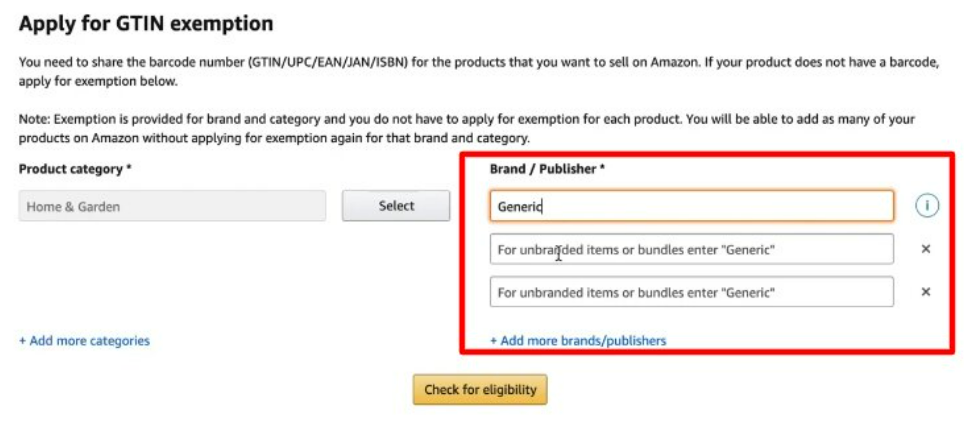
Task: Remove the third brand/publisher row
Action: (x=926, y=292)
